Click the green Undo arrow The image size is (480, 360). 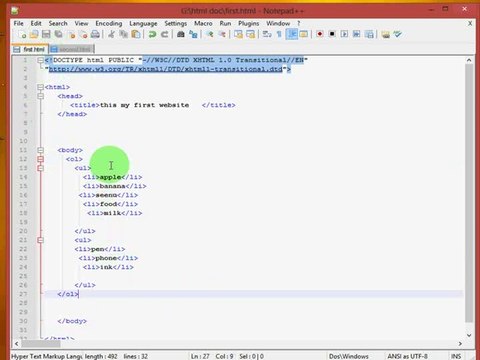coord(152,34)
